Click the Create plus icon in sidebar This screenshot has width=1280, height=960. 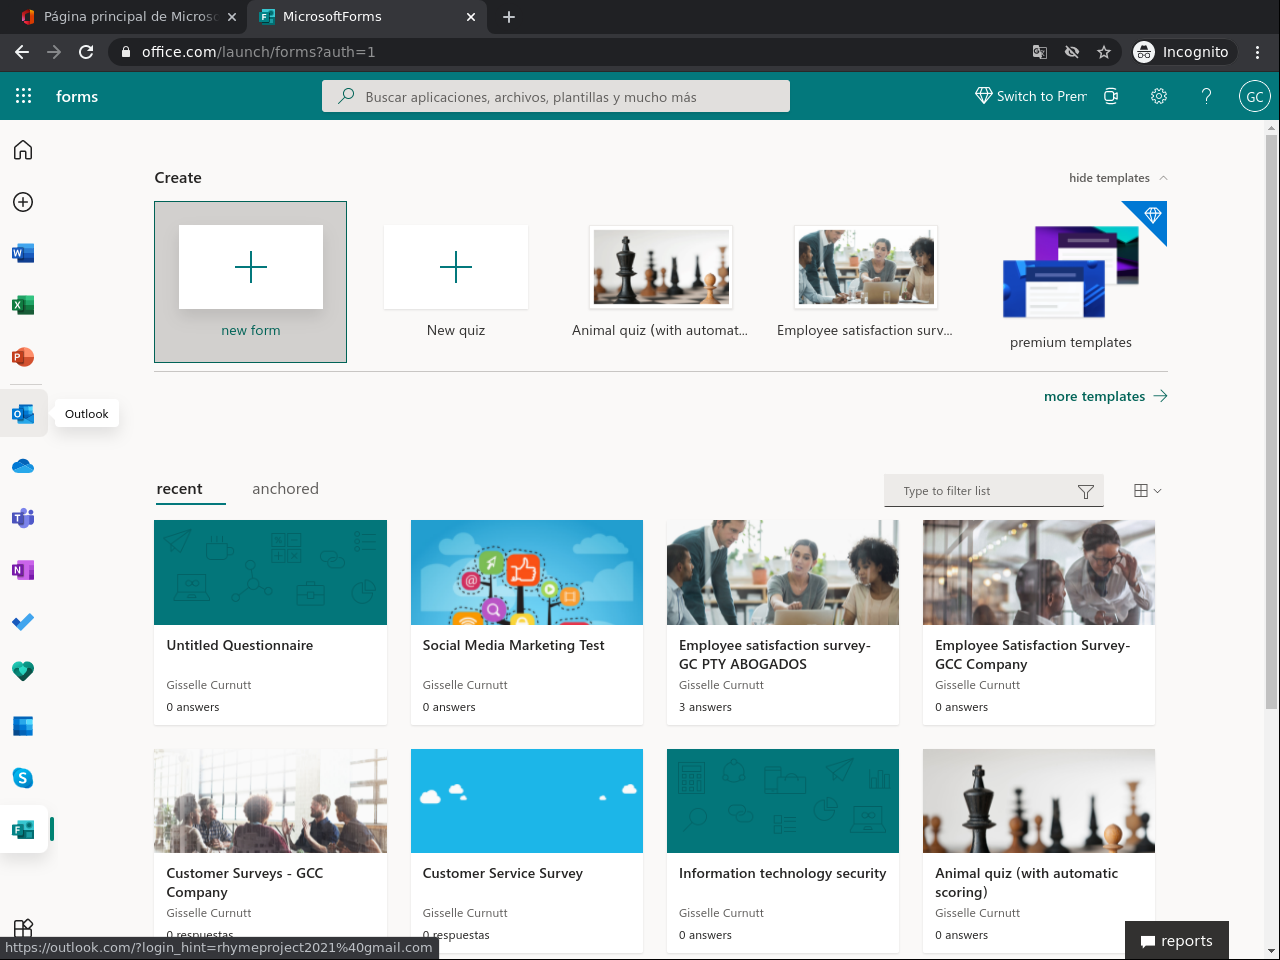coord(23,202)
